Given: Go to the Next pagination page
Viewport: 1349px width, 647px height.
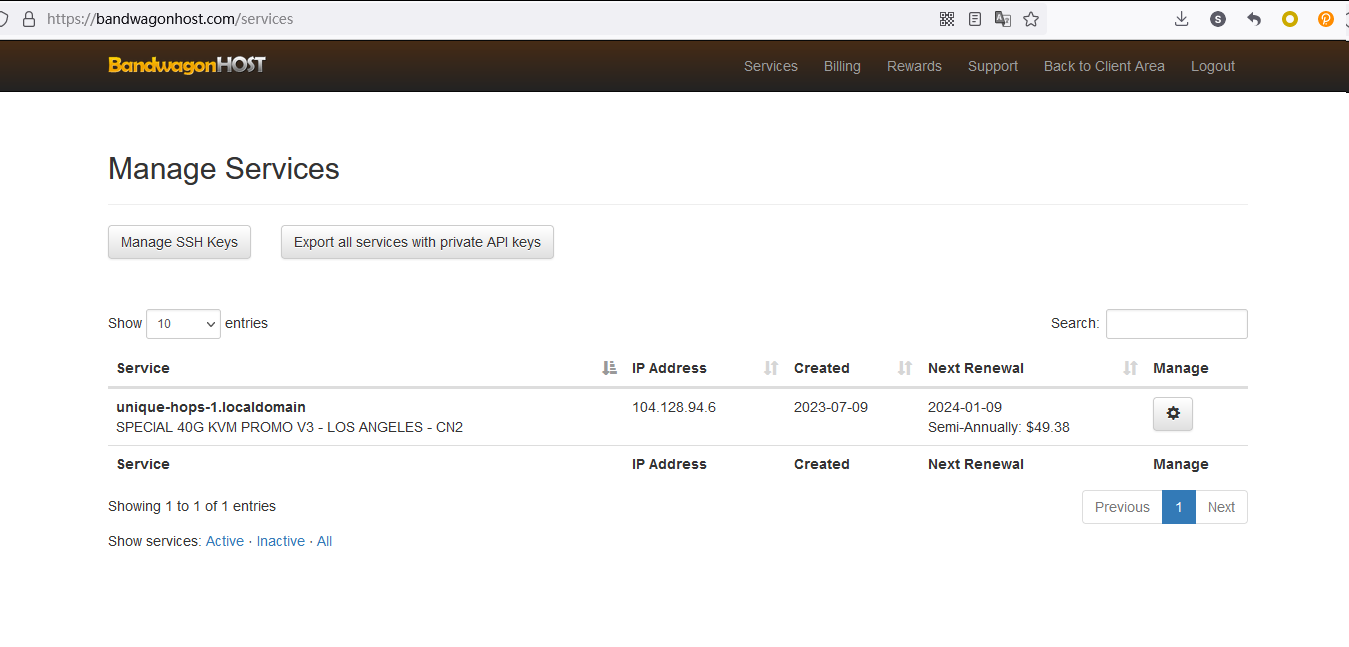Looking at the screenshot, I should pos(1221,507).
